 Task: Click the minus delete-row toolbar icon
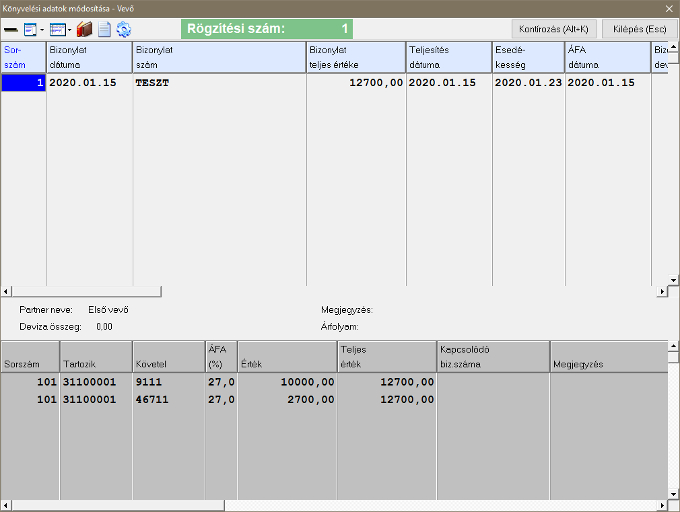point(11,30)
